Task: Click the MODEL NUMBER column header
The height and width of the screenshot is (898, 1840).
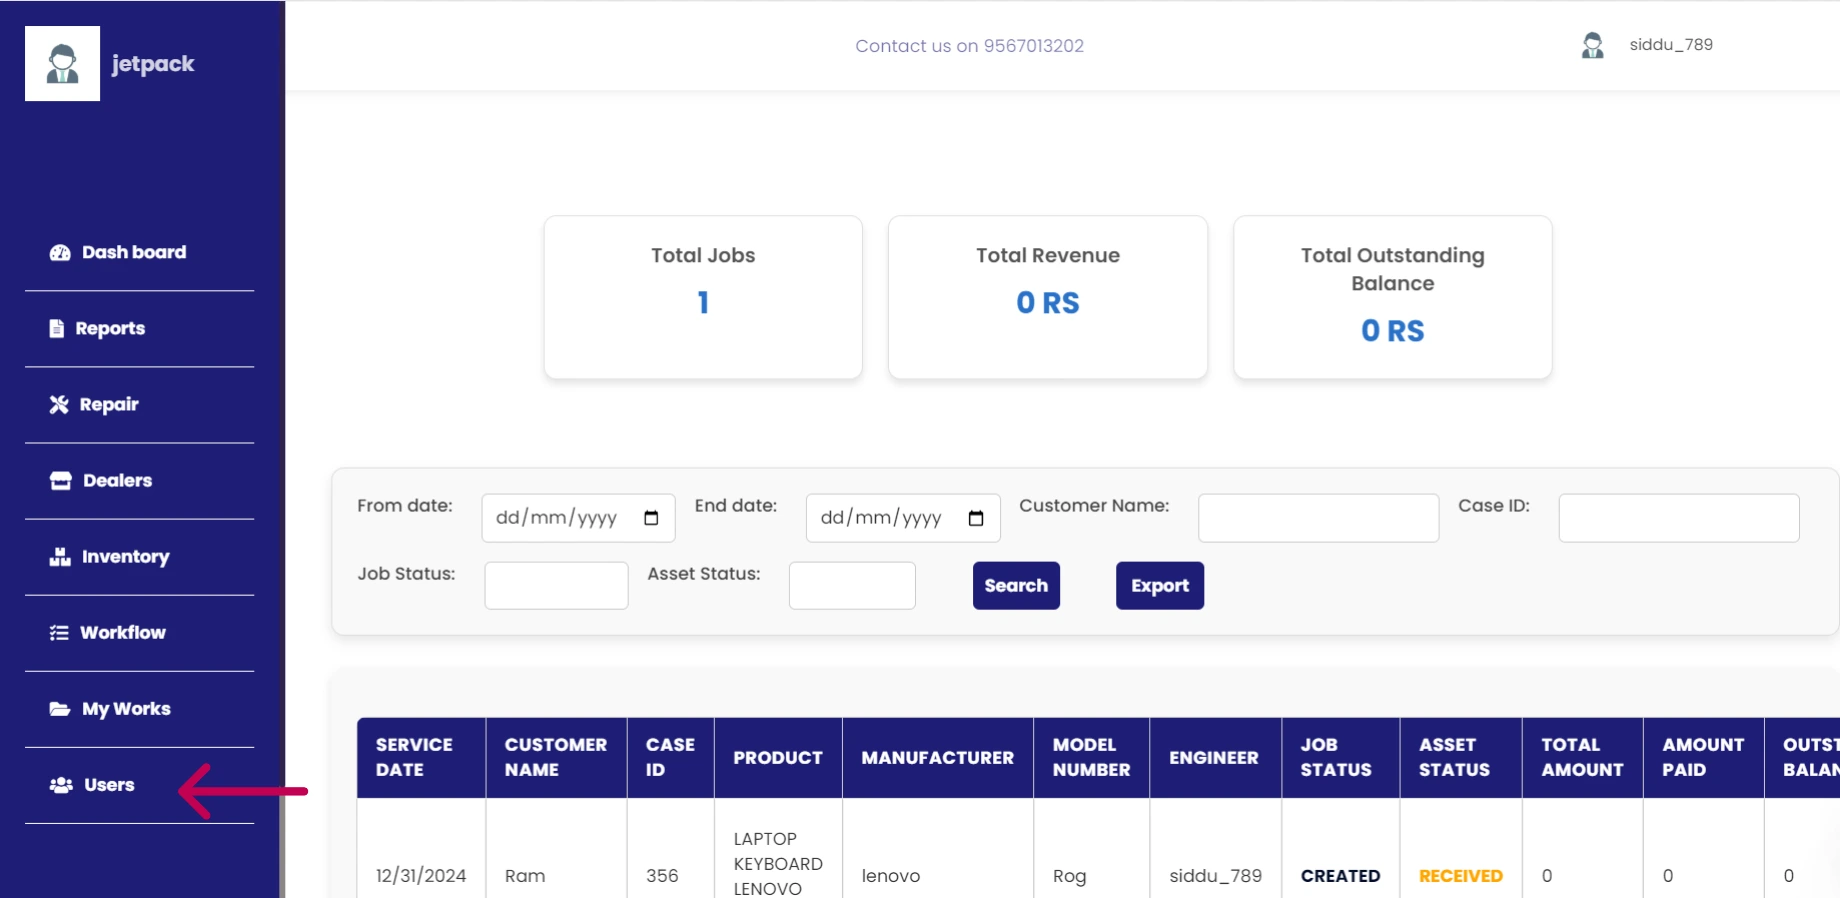Action: tap(1091, 758)
